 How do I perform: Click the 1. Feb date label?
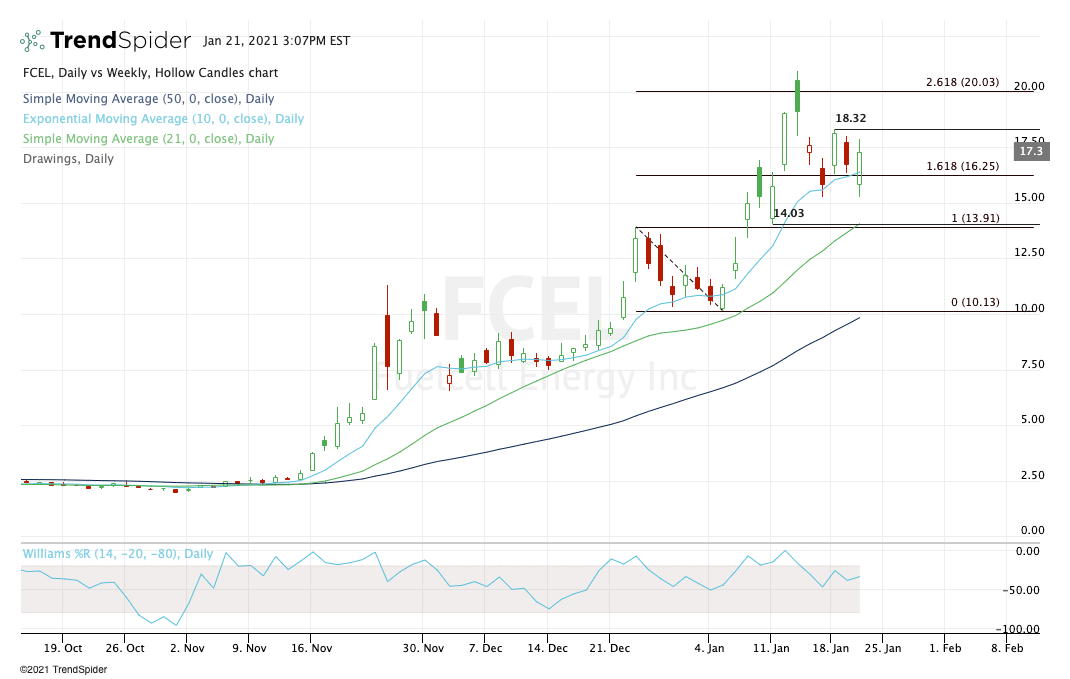[944, 648]
